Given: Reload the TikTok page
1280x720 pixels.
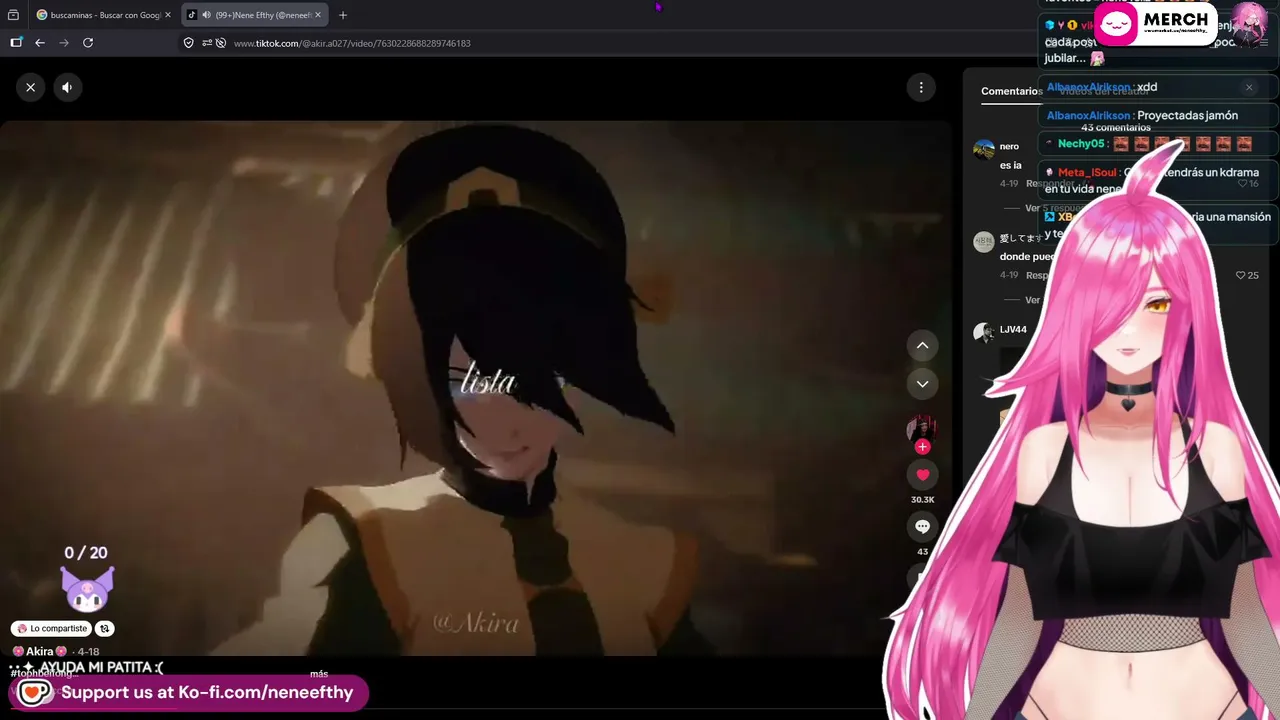Looking at the screenshot, I should point(88,43).
